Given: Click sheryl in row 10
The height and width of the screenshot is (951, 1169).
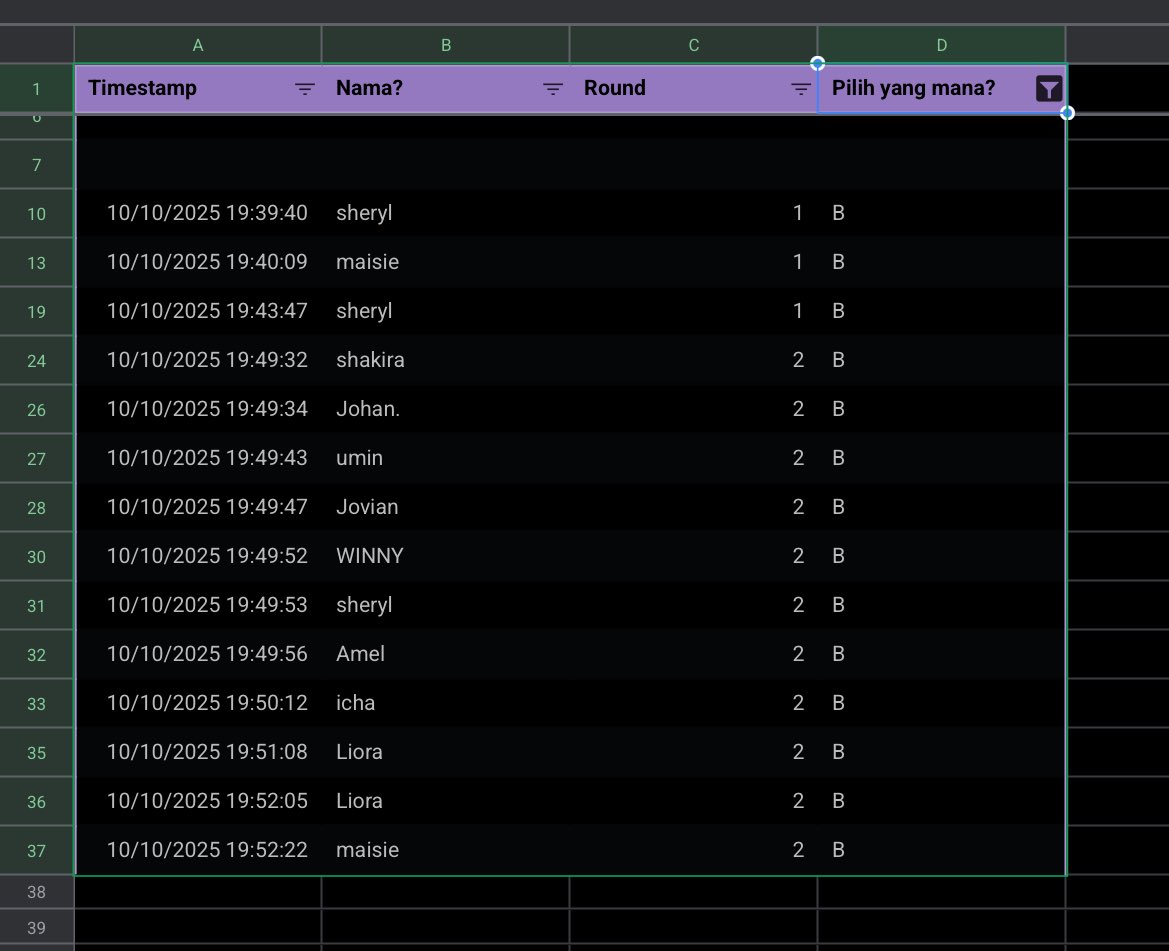Looking at the screenshot, I should (x=446, y=213).
